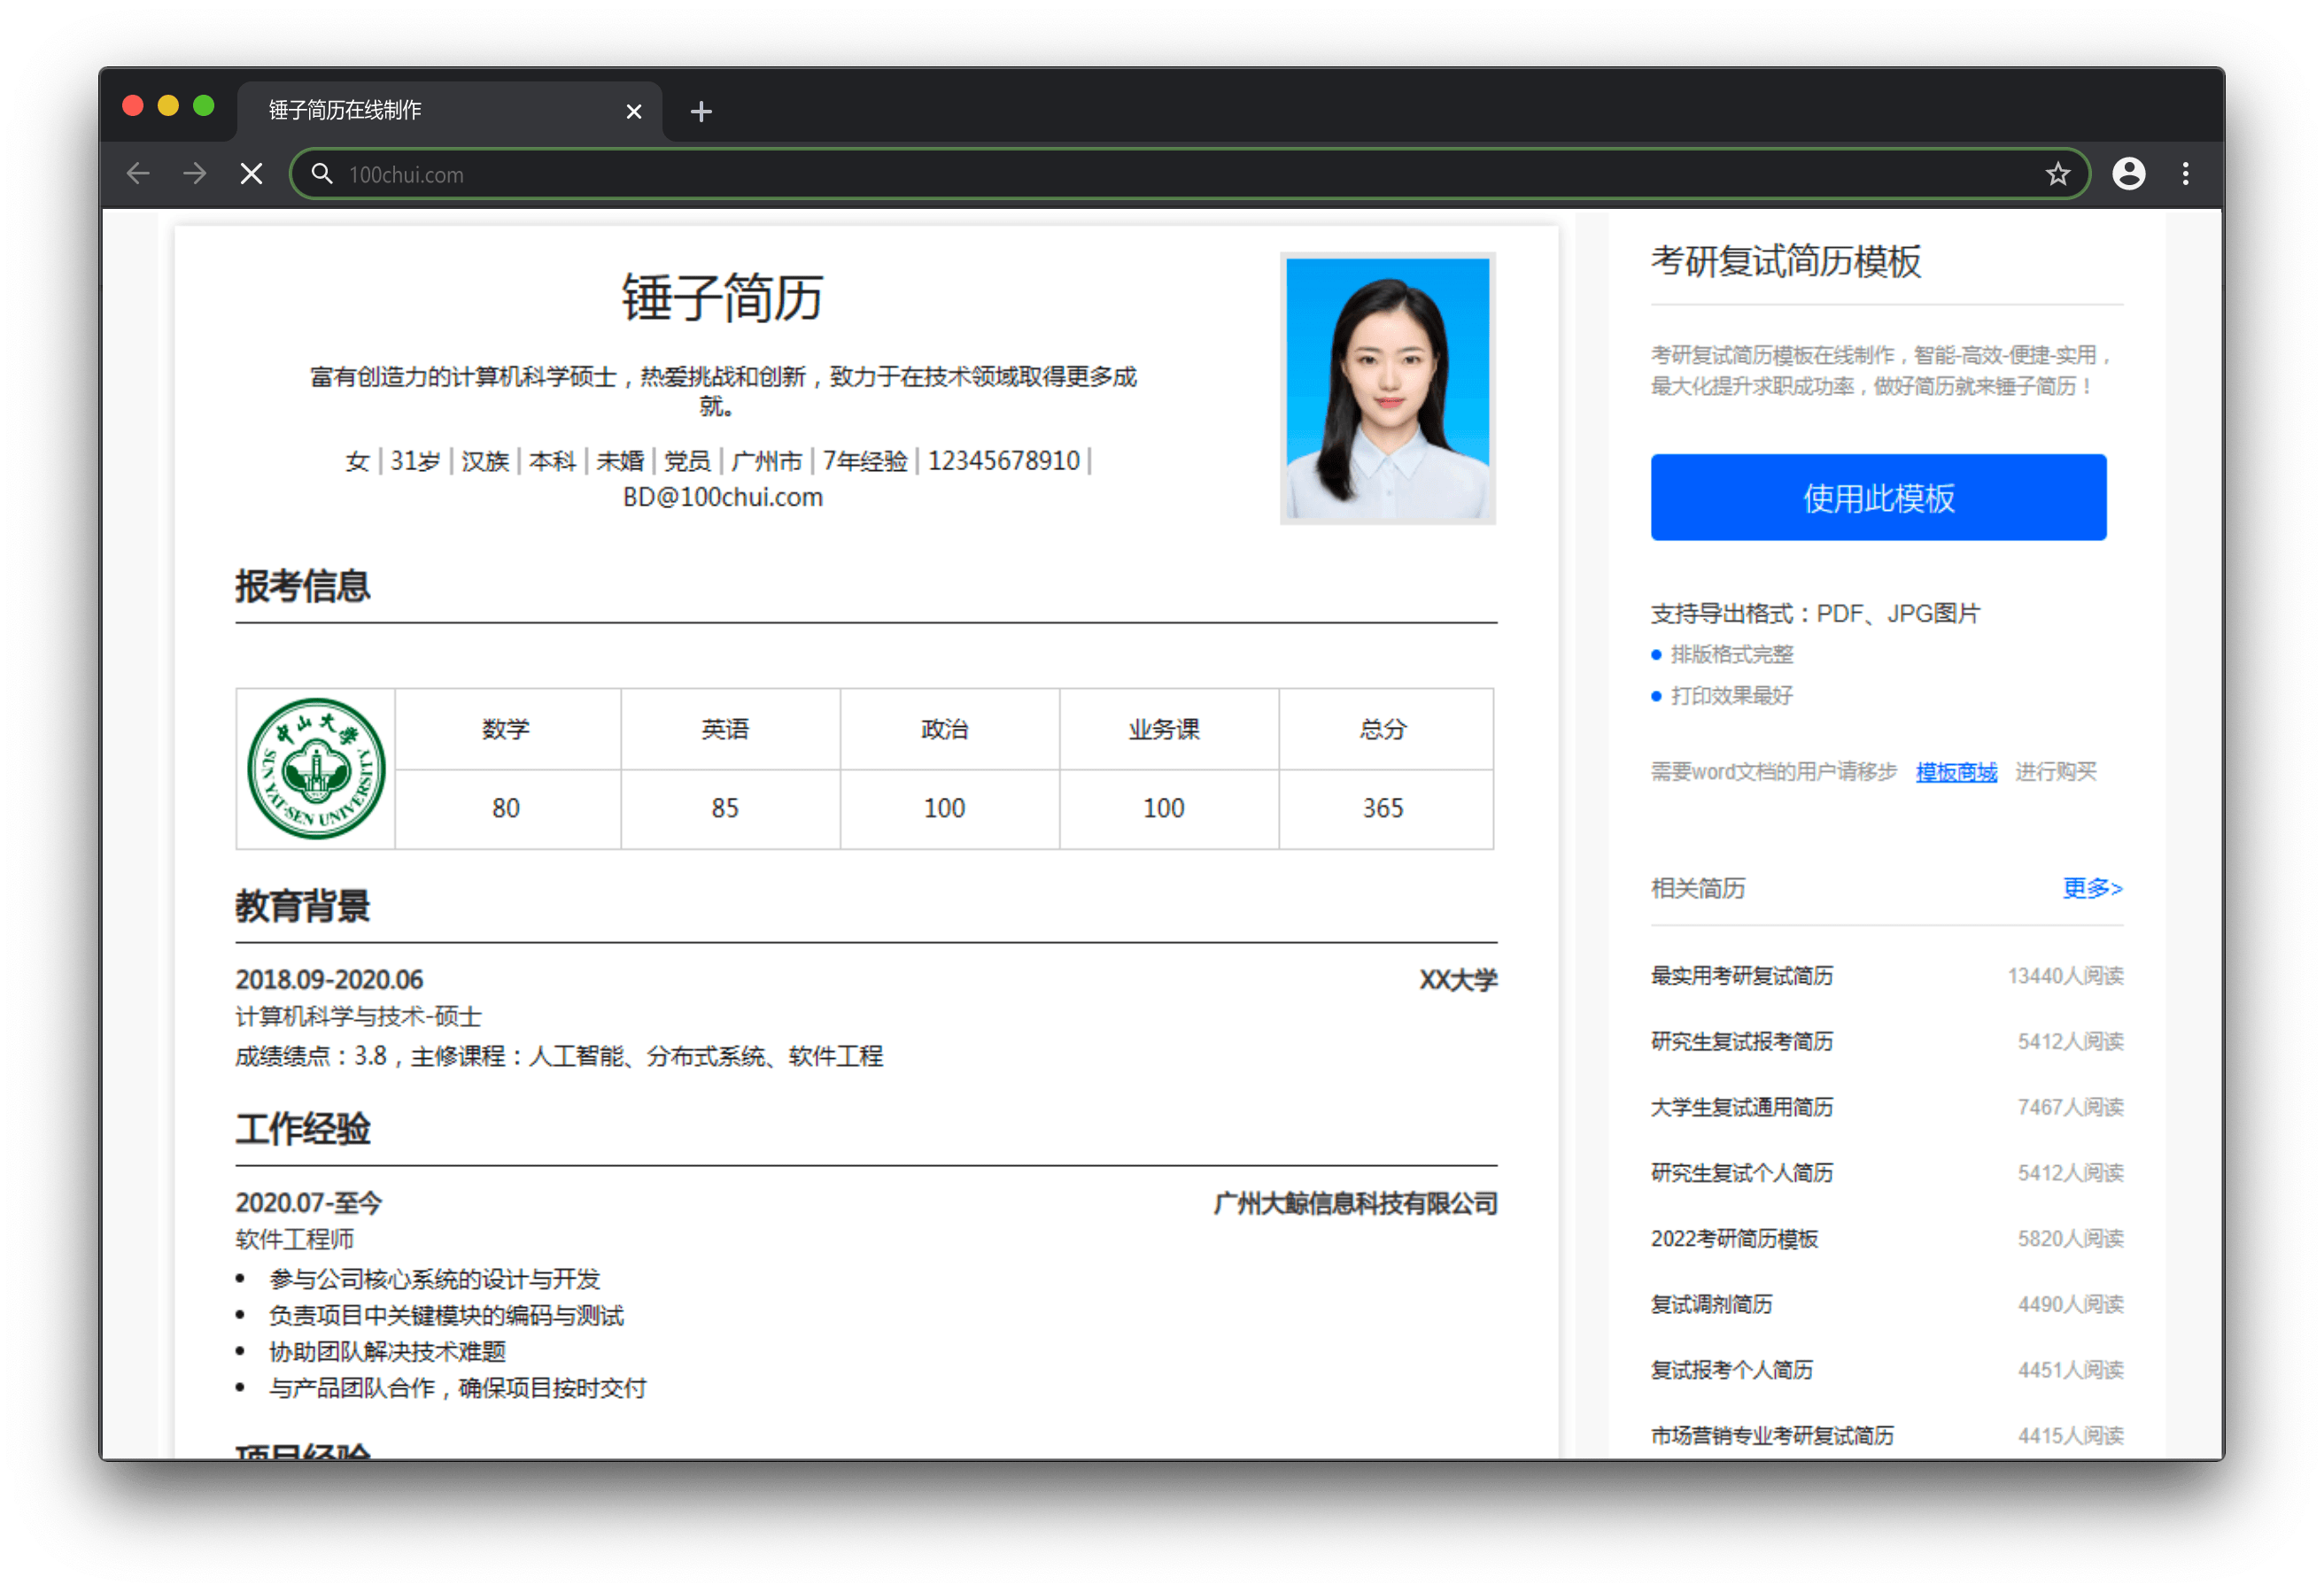
Task: Open a new tab with the plus icon
Action: pyautogui.click(x=701, y=111)
